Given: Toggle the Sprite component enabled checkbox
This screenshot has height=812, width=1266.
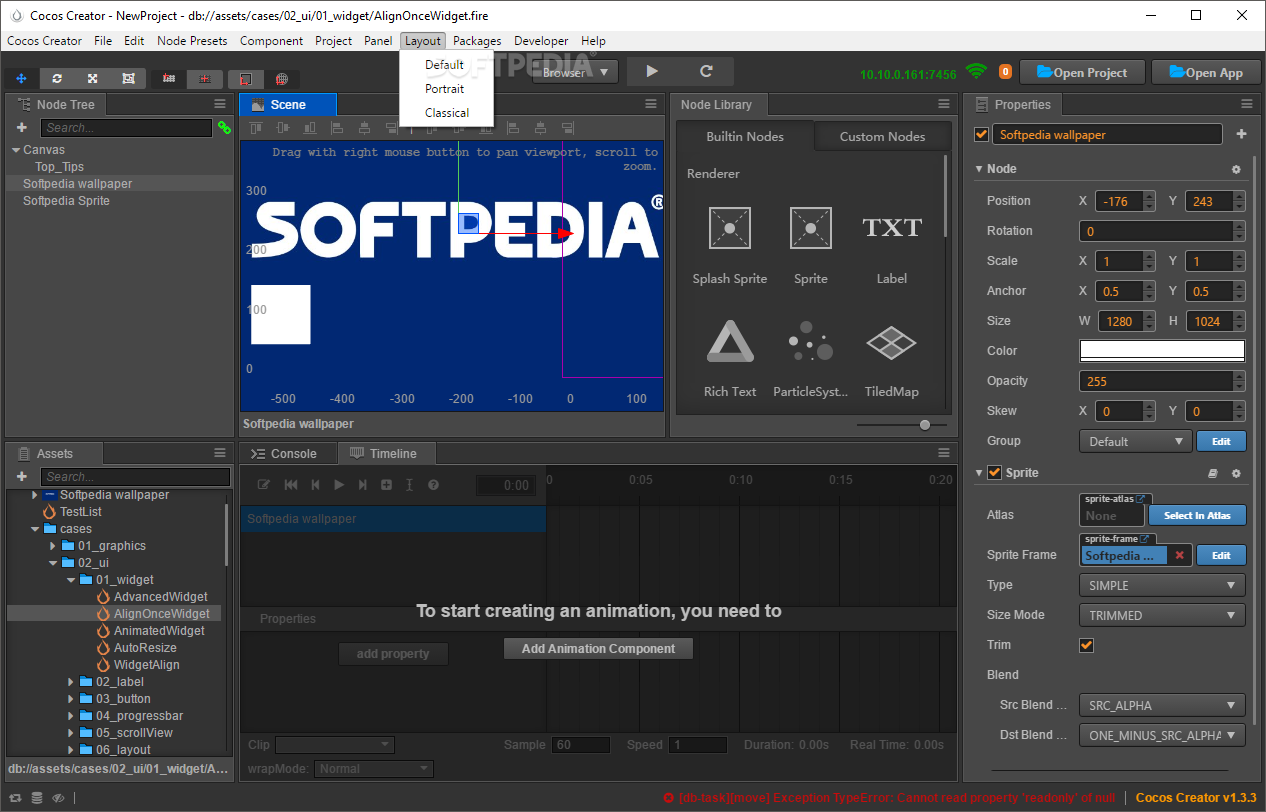Looking at the screenshot, I should 994,473.
